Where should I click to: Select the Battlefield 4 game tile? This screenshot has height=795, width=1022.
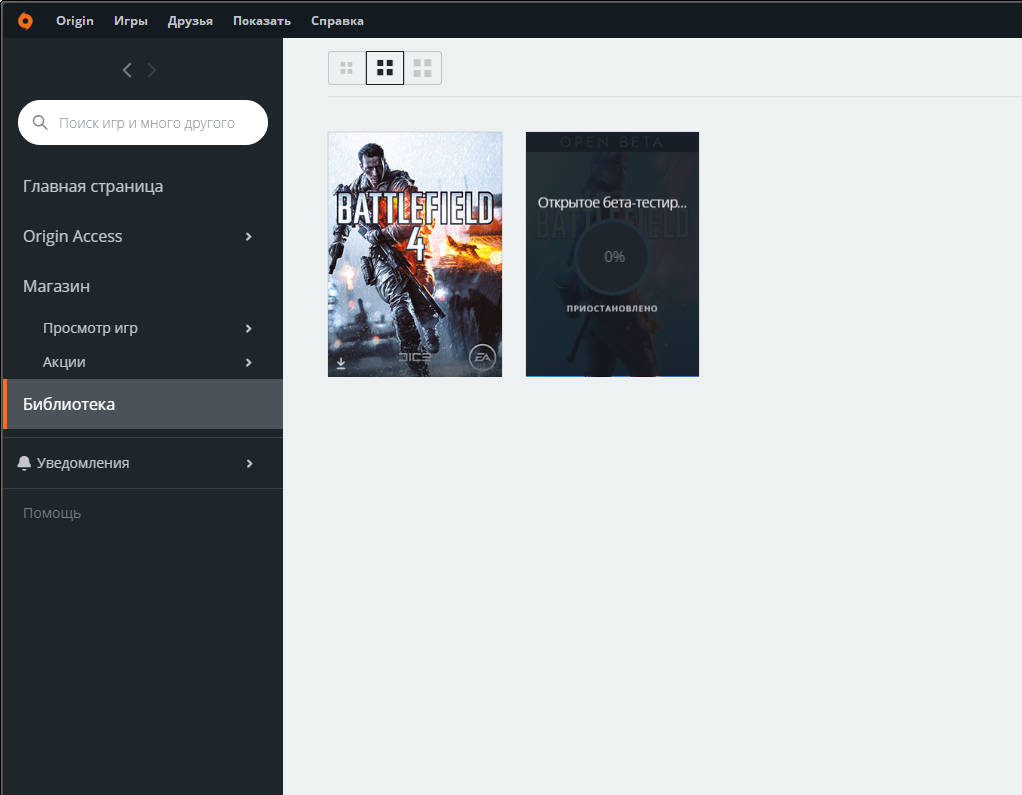415,254
